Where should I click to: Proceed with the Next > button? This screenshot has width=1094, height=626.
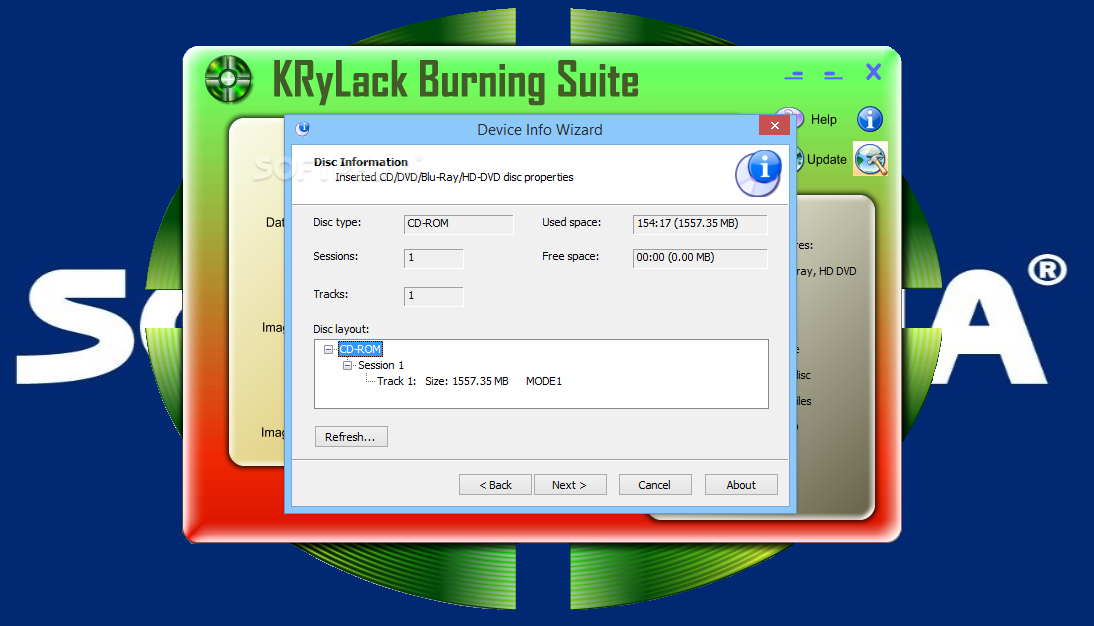(x=570, y=485)
